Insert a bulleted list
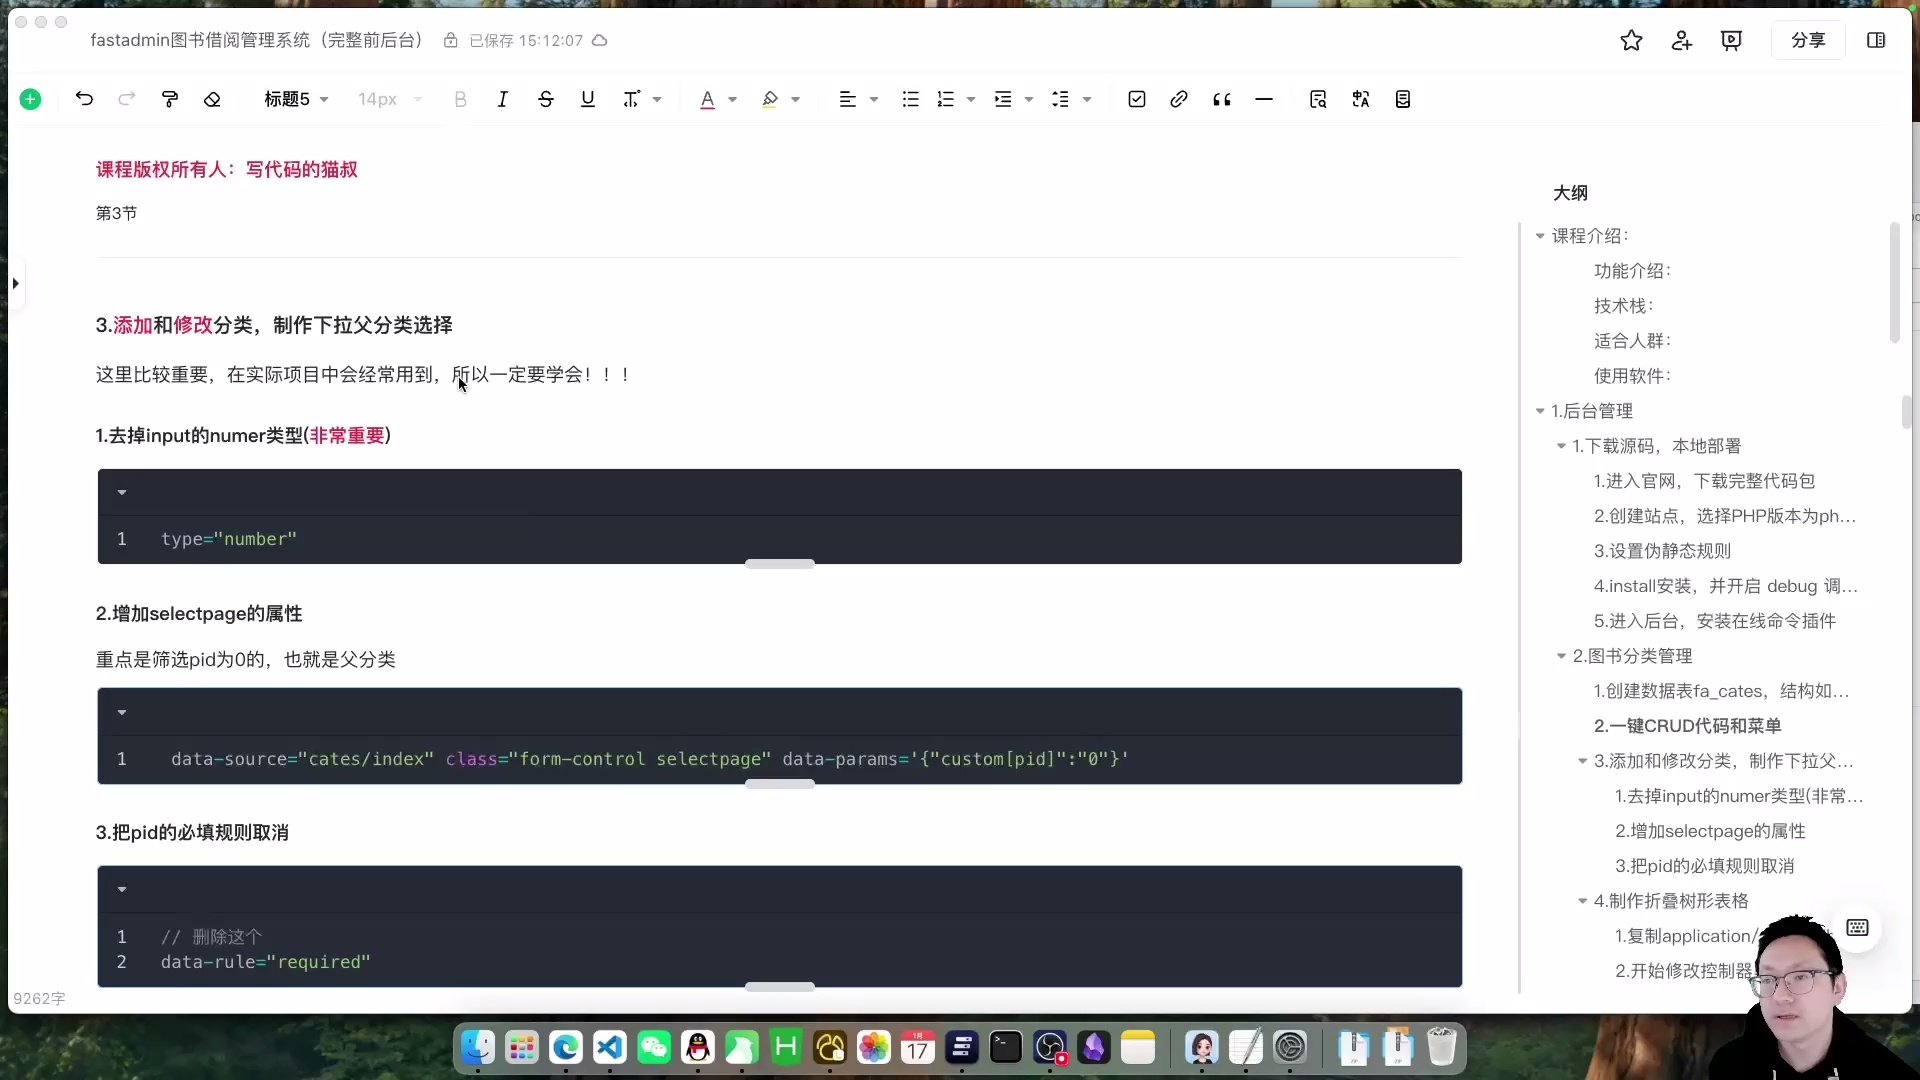The height and width of the screenshot is (1080, 1920). [x=910, y=99]
